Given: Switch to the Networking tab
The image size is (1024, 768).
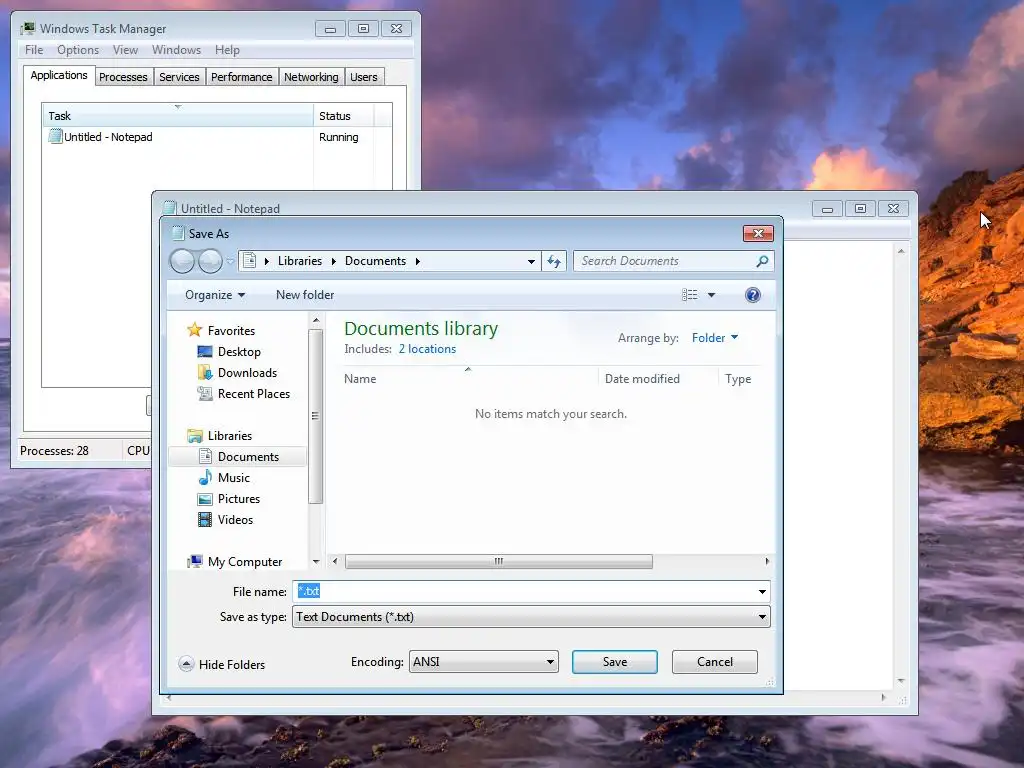Looking at the screenshot, I should pos(312,77).
